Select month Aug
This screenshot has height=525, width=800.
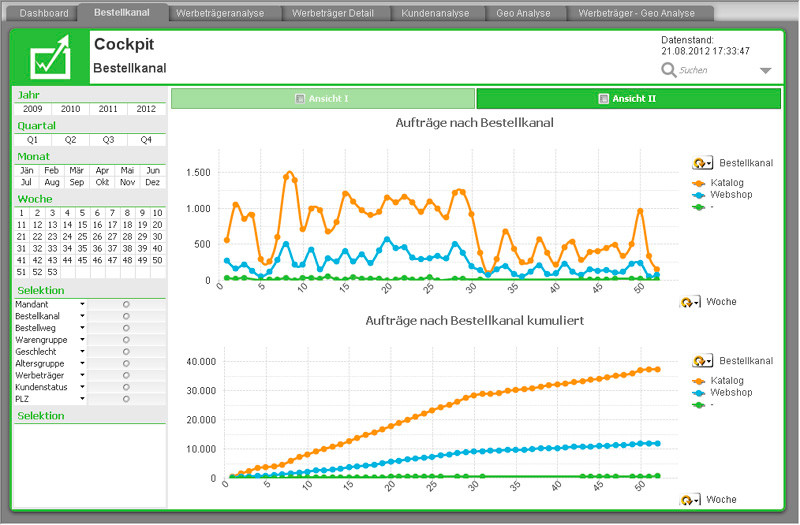click(x=52, y=182)
